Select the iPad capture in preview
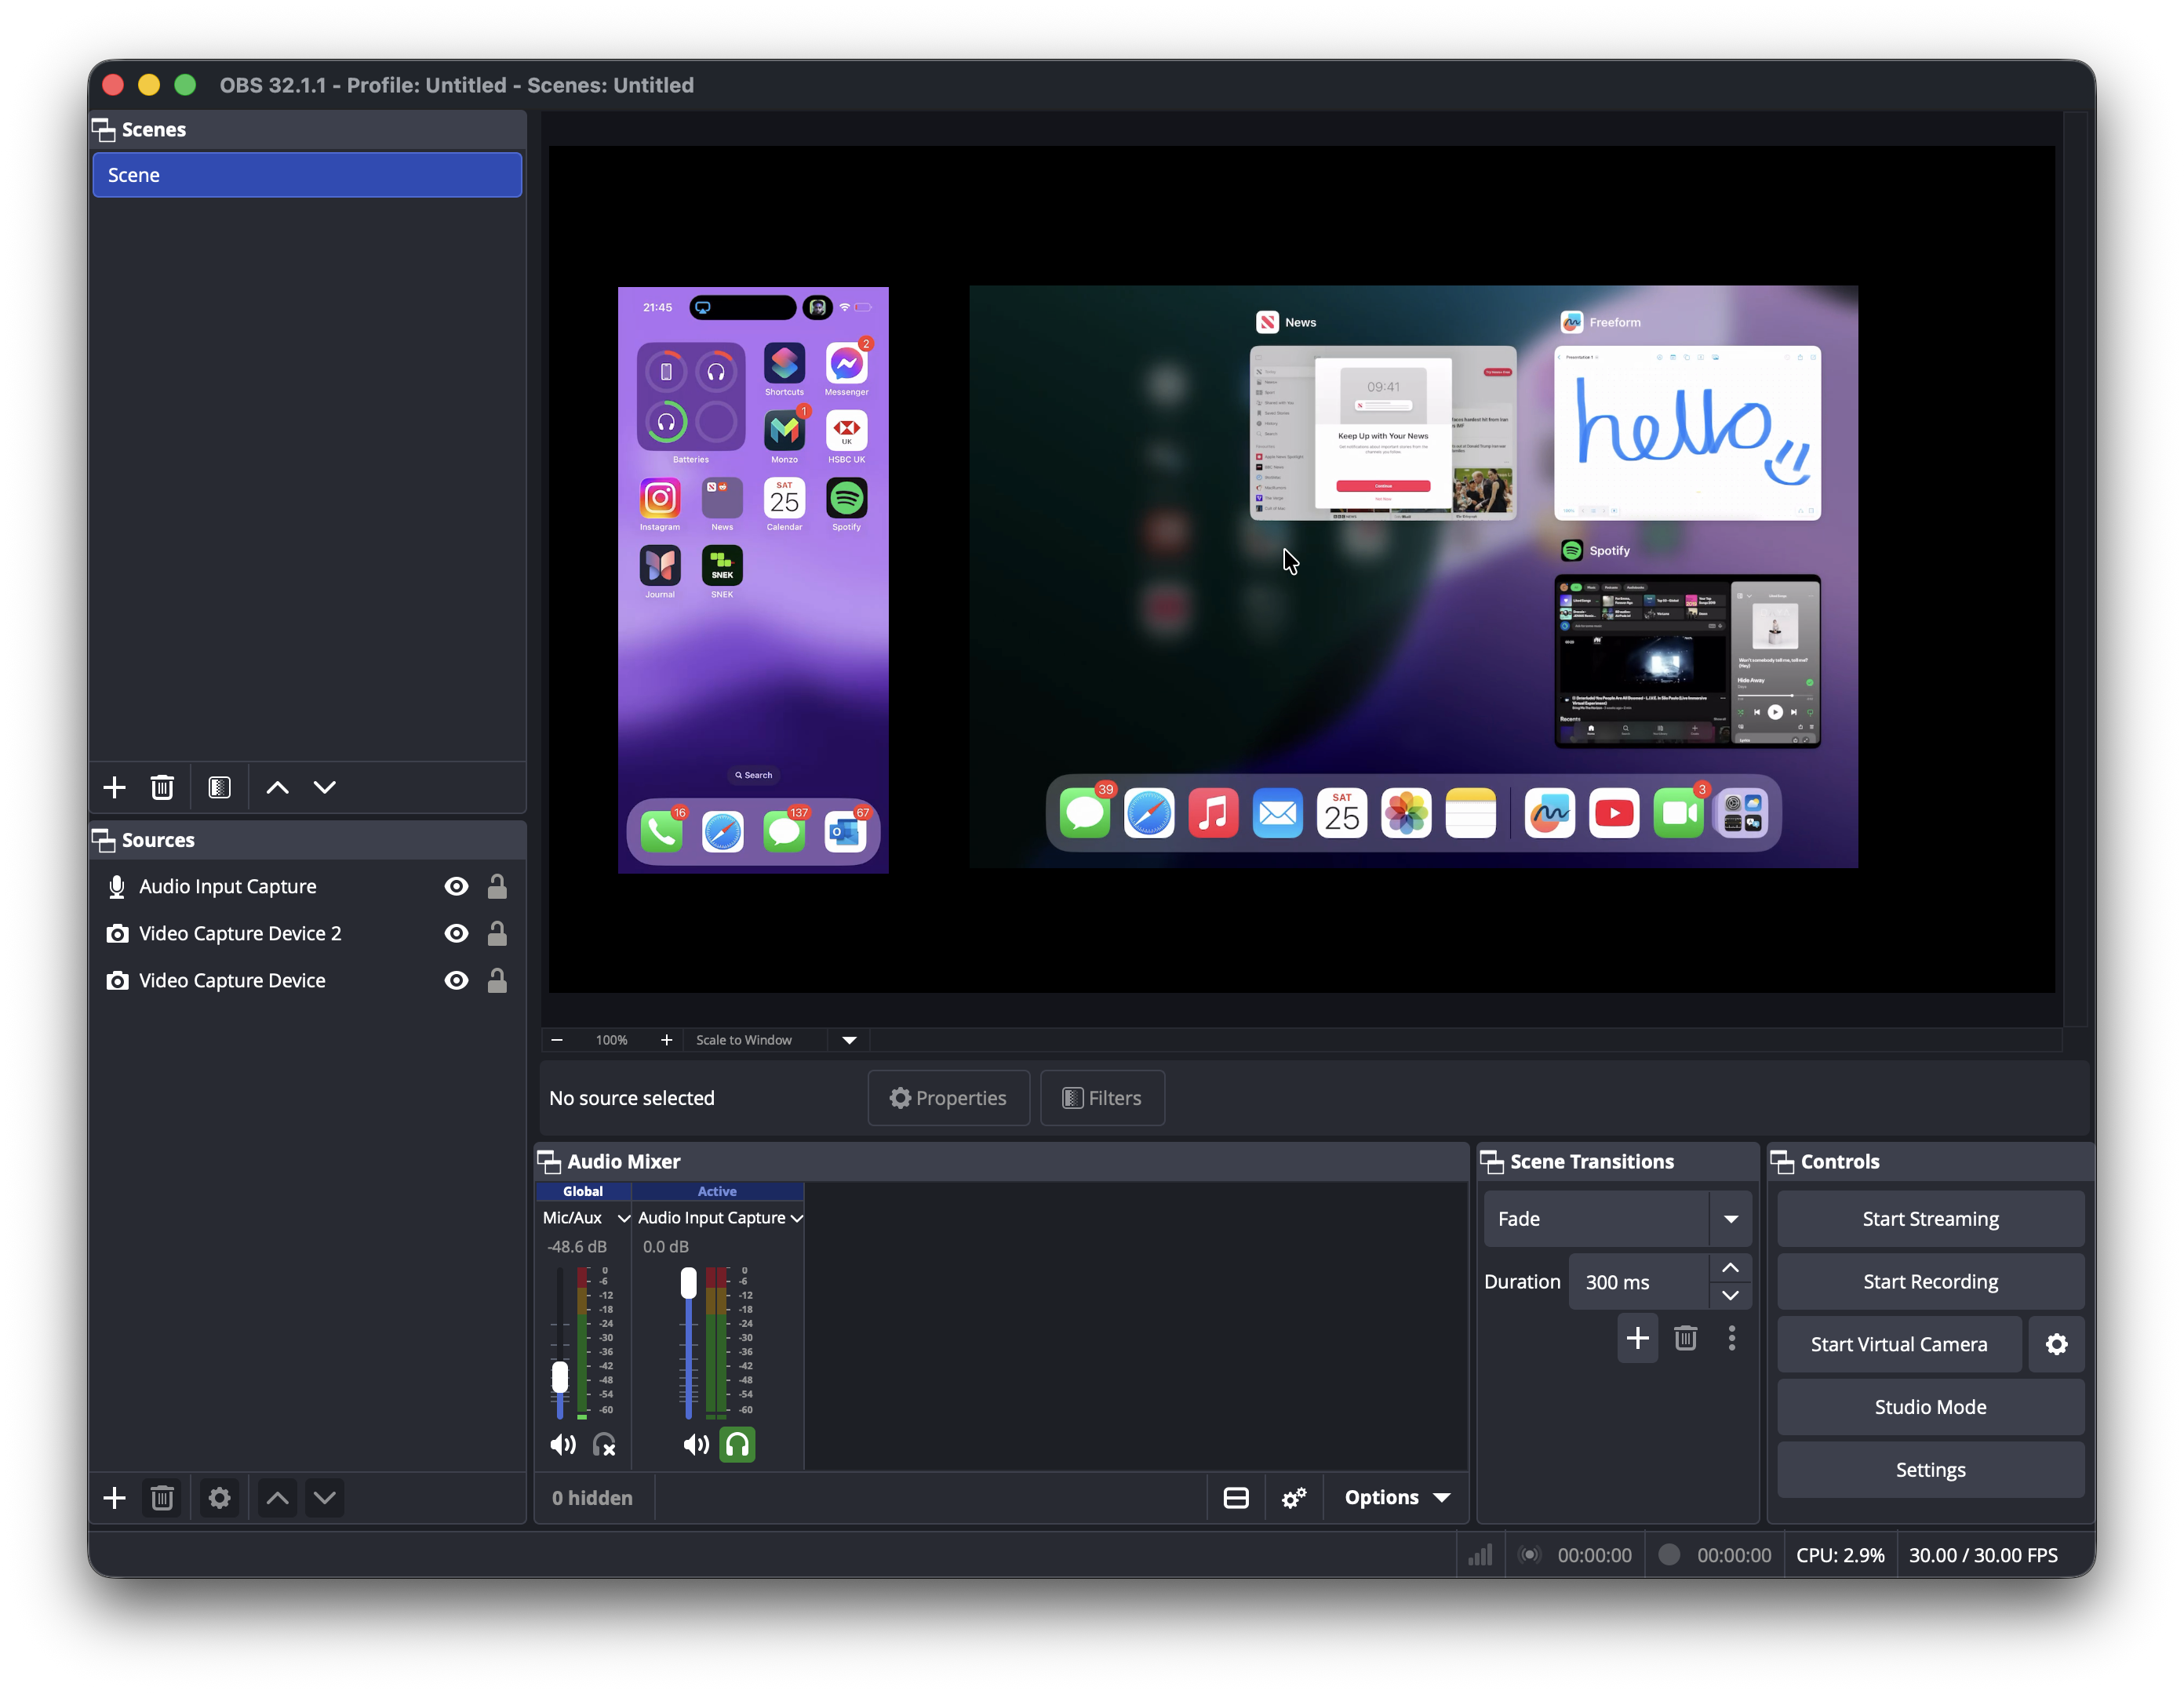The height and width of the screenshot is (1694, 2184). point(1413,577)
